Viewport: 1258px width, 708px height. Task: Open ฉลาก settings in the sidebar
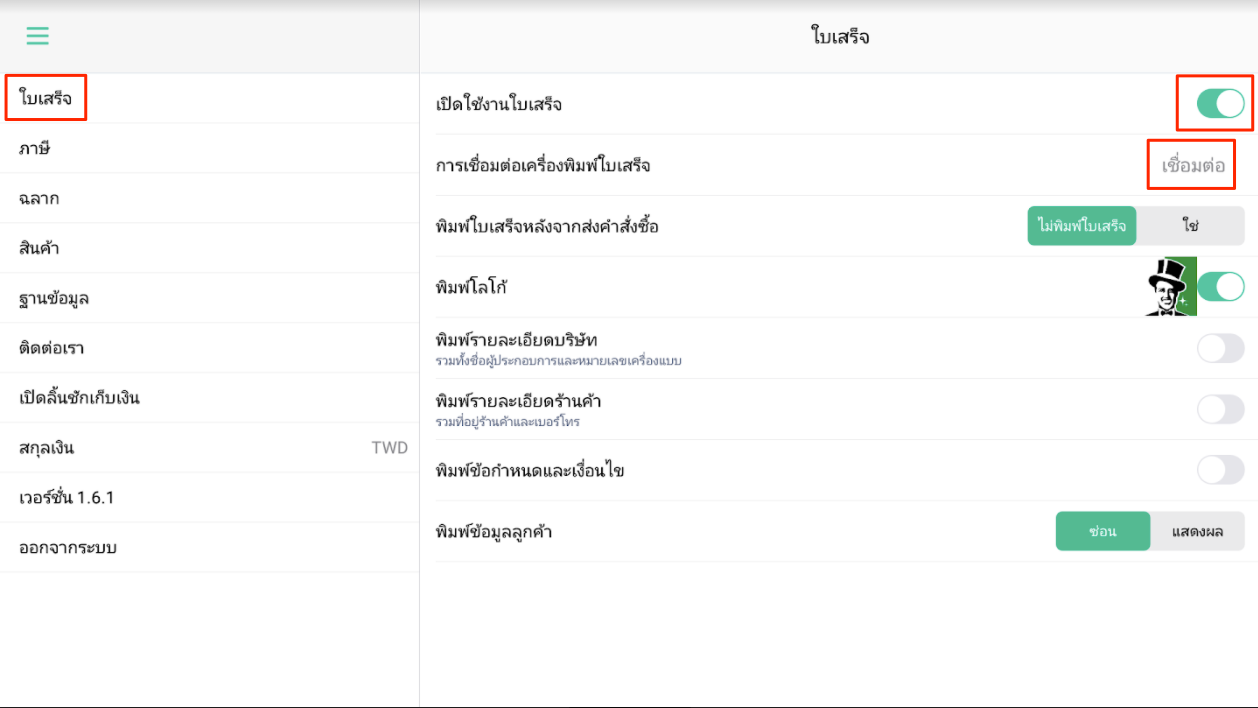tap(209, 198)
